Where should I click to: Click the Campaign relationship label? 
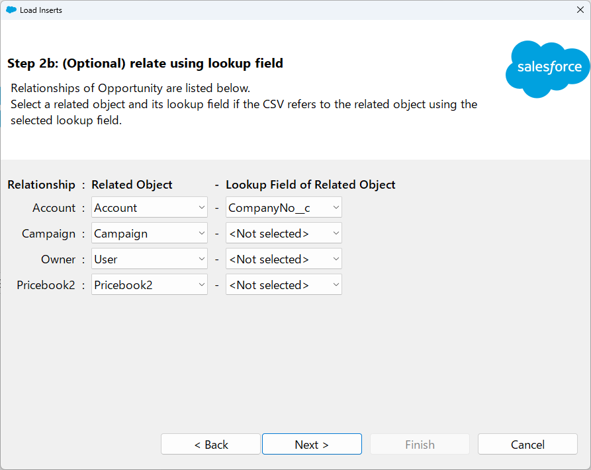click(x=49, y=234)
